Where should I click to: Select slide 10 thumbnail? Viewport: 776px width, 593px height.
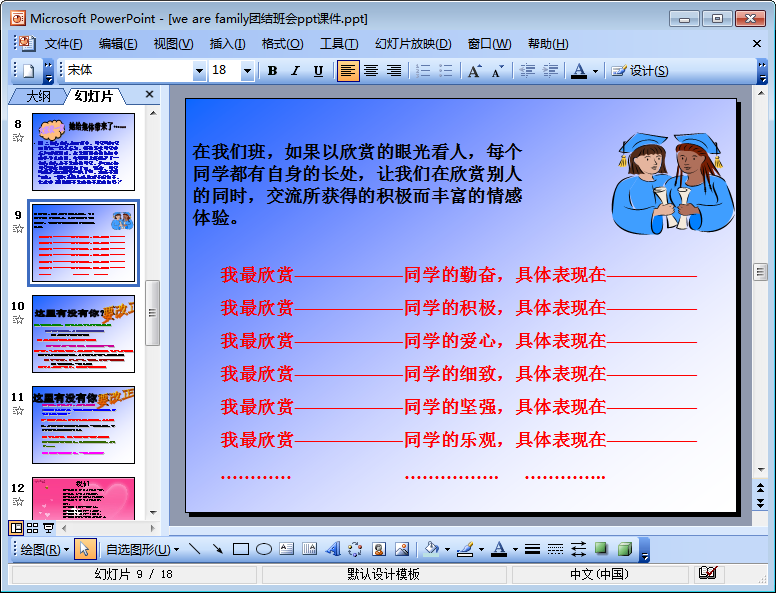83,334
